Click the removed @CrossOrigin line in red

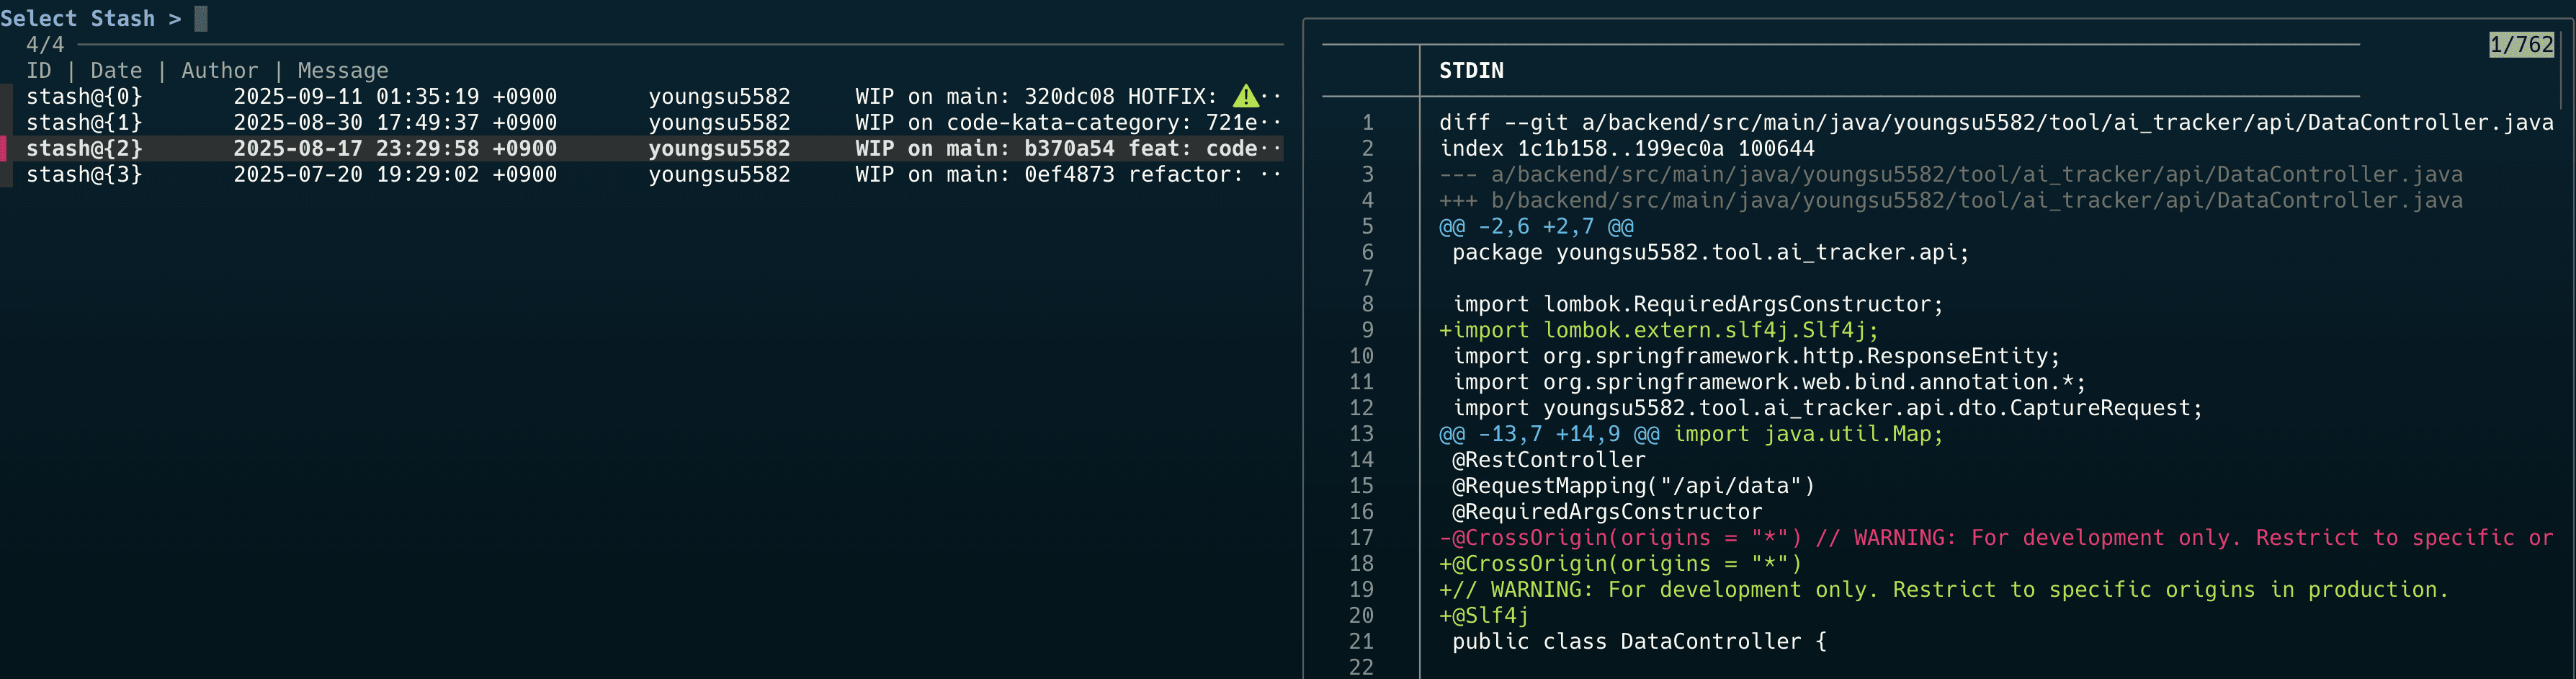click(x=1995, y=538)
